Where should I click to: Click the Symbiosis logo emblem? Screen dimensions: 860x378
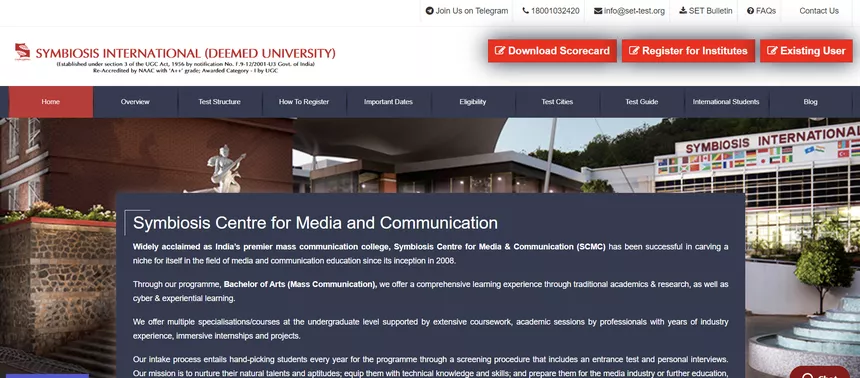point(22,51)
